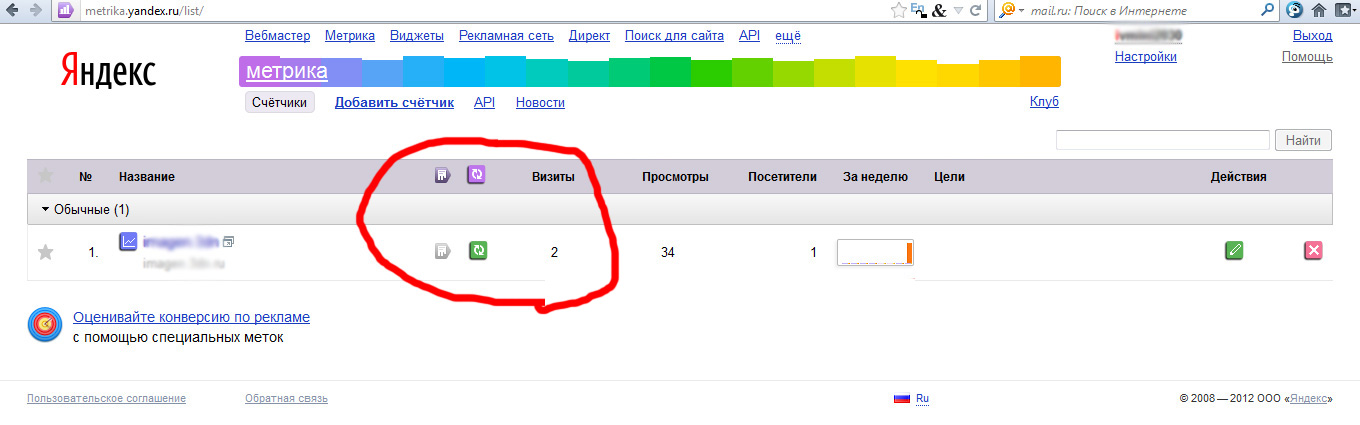Open the Добавить счётчик tab
1360x425 pixels.
(394, 102)
